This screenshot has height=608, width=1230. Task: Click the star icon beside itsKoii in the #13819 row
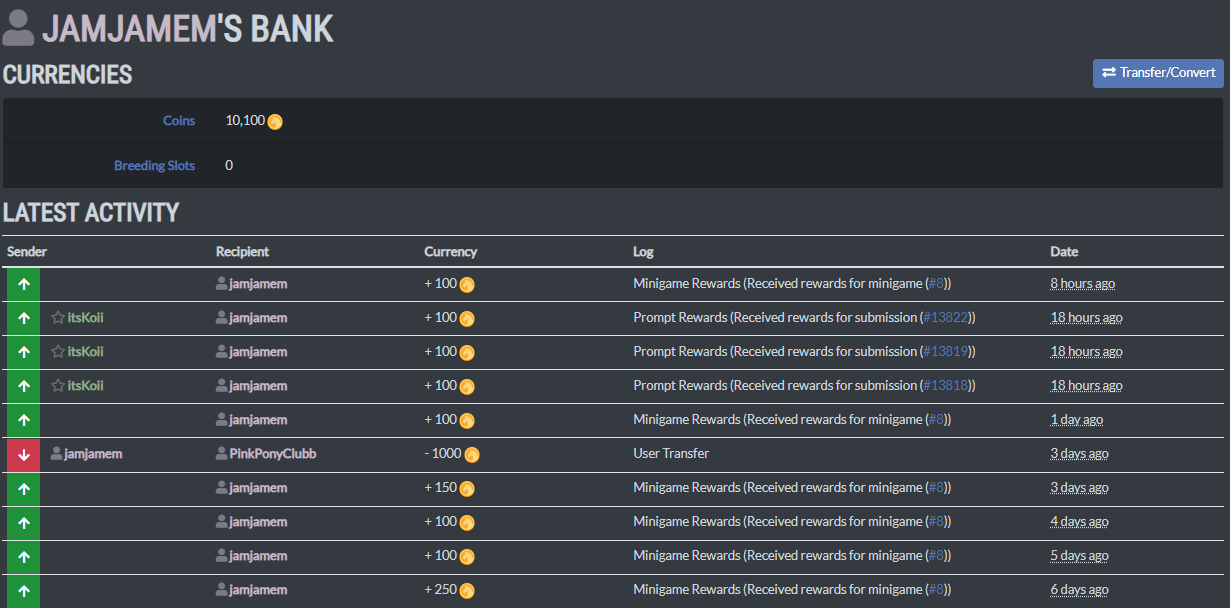pos(58,352)
